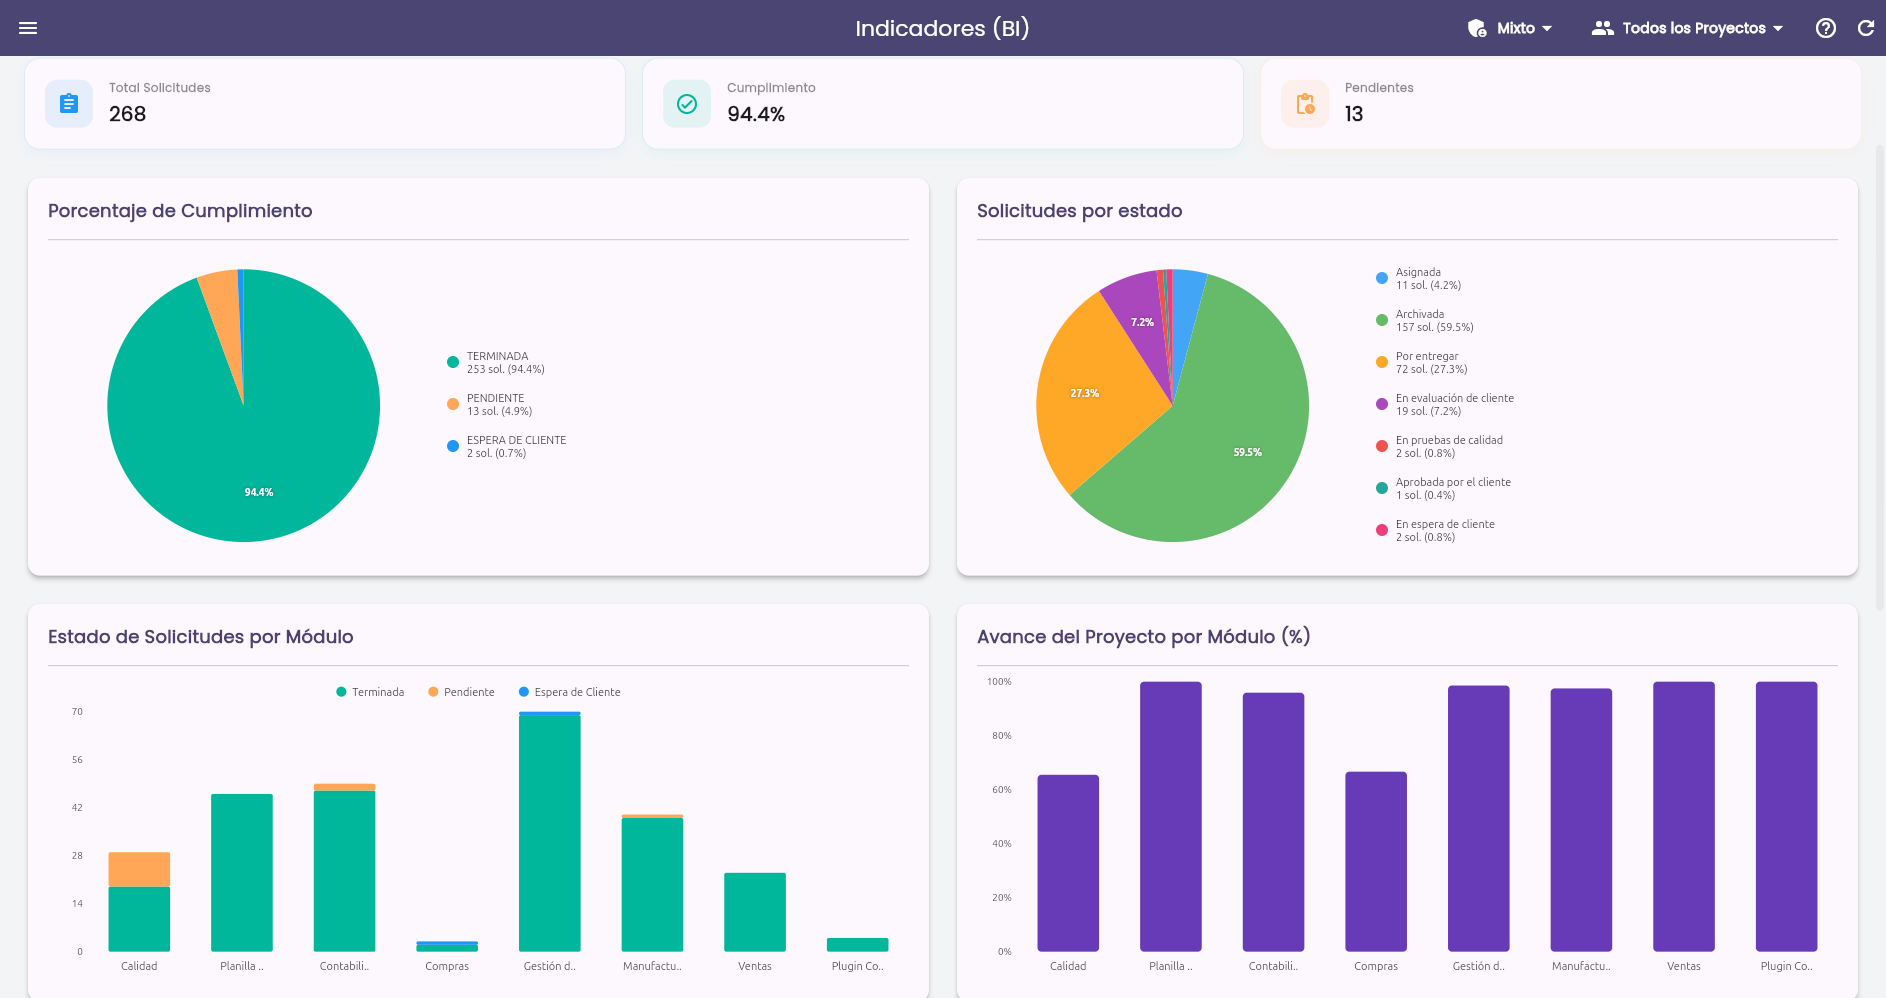Click the TERMINADA legend label
Image resolution: width=1886 pixels, height=998 pixels.
pyautogui.click(x=497, y=356)
